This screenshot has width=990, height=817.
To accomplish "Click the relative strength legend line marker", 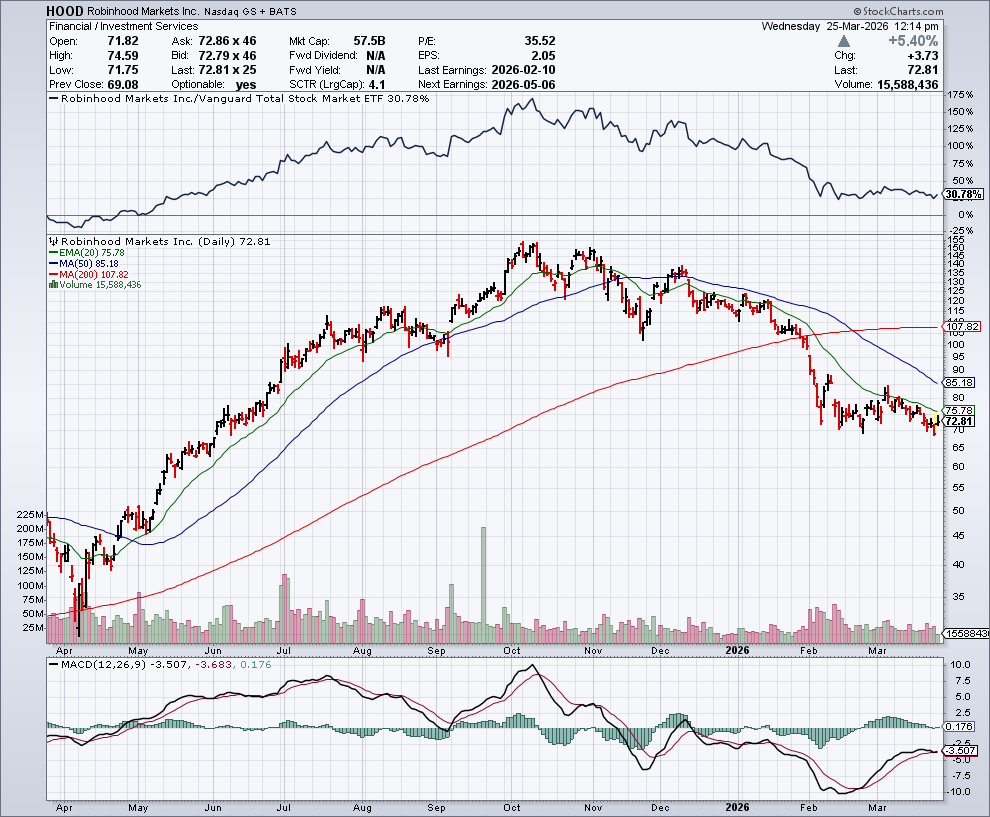I will click(x=54, y=100).
